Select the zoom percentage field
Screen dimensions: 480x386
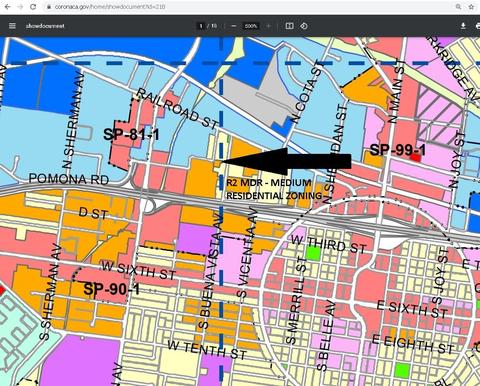tap(251, 26)
